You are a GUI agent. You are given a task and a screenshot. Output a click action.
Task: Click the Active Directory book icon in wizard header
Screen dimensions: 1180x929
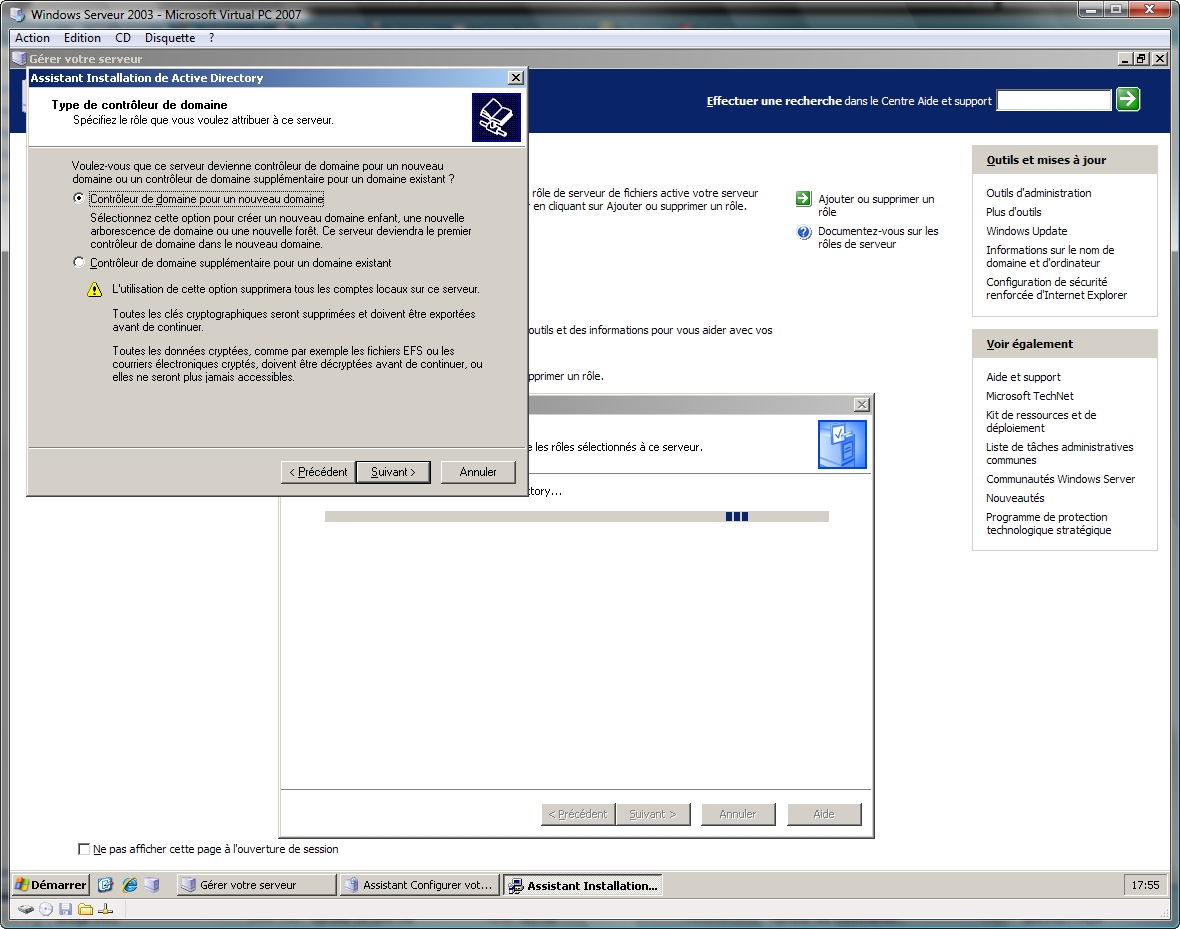pyautogui.click(x=496, y=117)
